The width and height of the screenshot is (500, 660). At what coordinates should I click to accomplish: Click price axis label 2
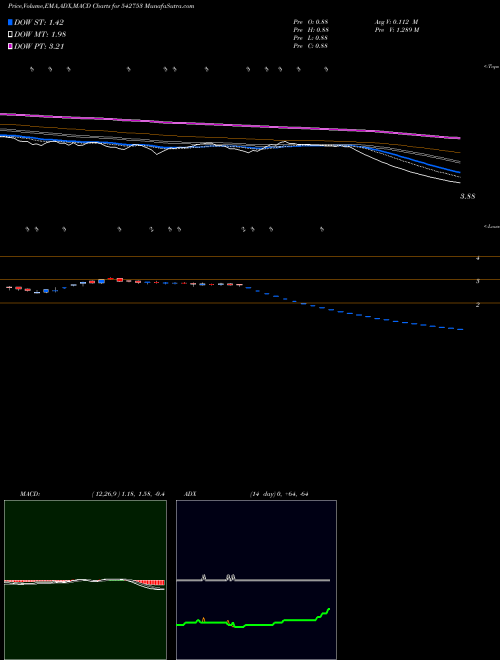pos(478,305)
